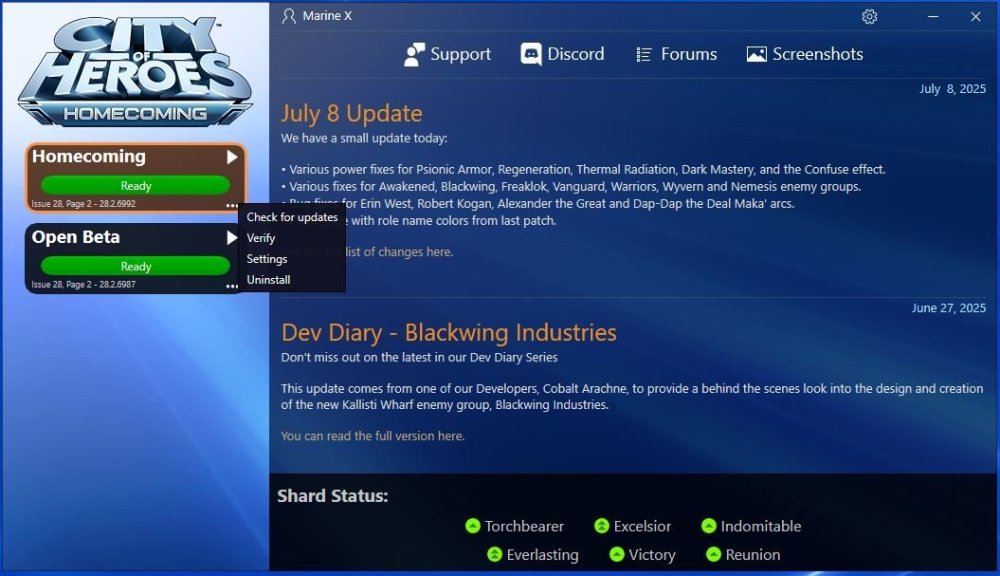The width and height of the screenshot is (1000, 576).
Task: Click the Torchbearer shard status icon
Action: [x=473, y=526]
